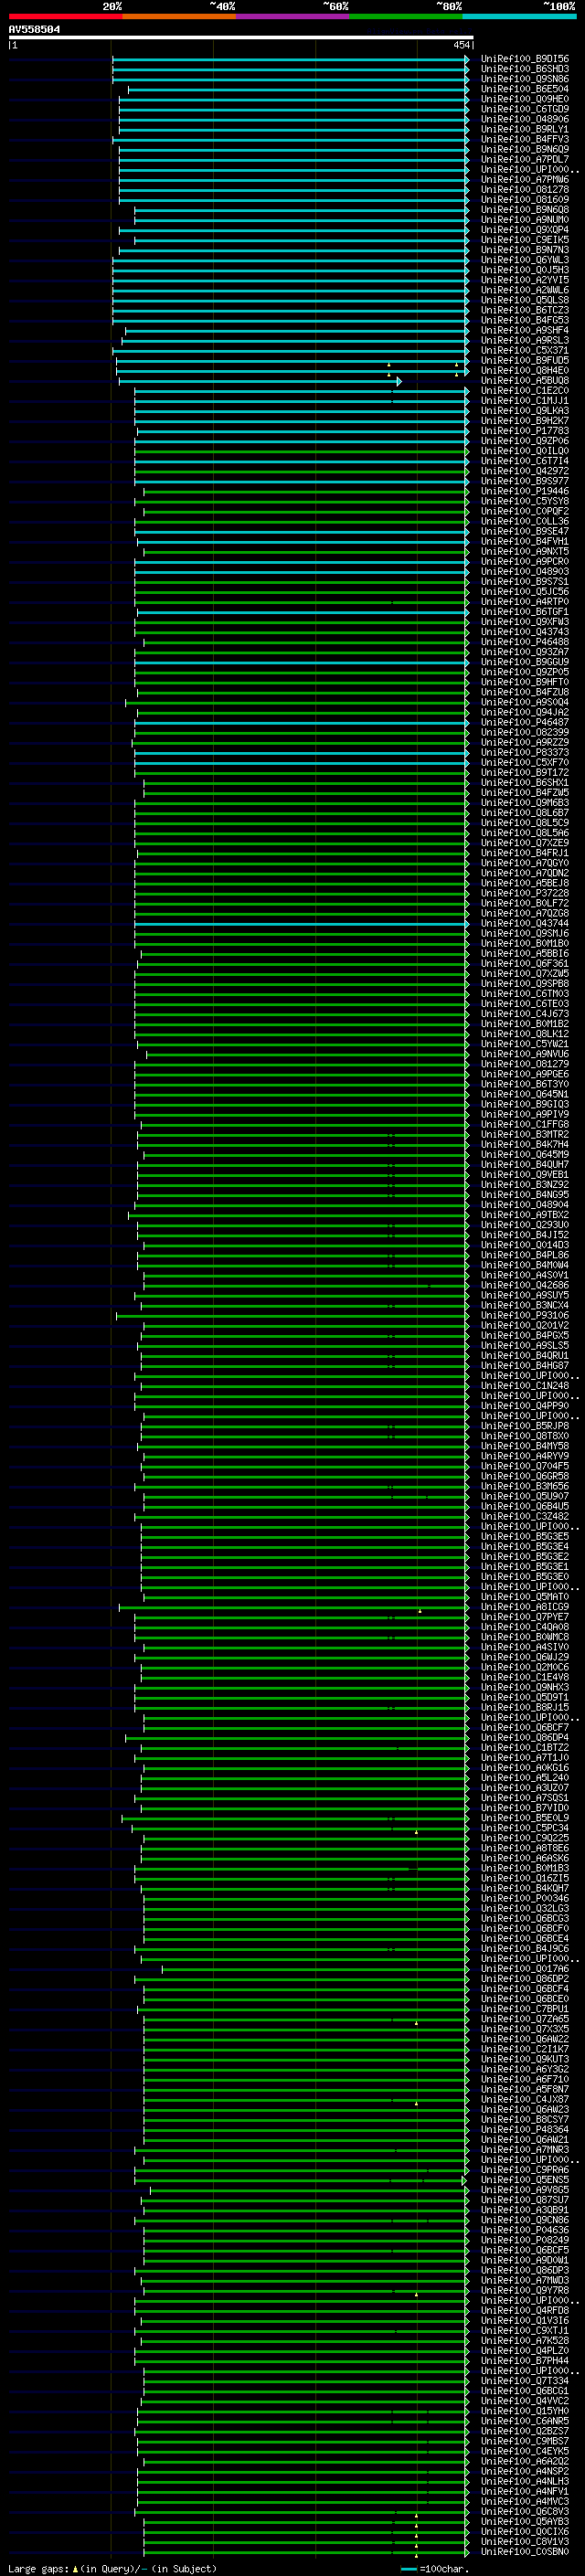Select label UniRef100_Q9XQP4

(525, 230)
